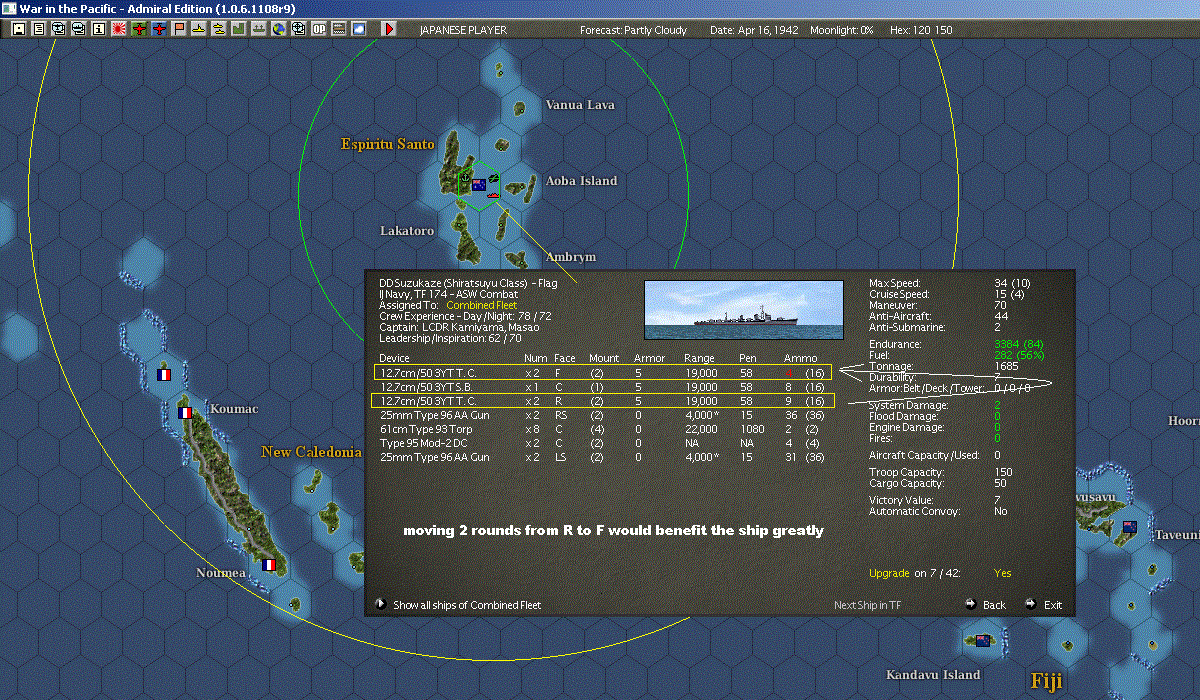The image size is (1200, 700).
Task: Select the red aircraft on green icon
Action: [x=139, y=30]
